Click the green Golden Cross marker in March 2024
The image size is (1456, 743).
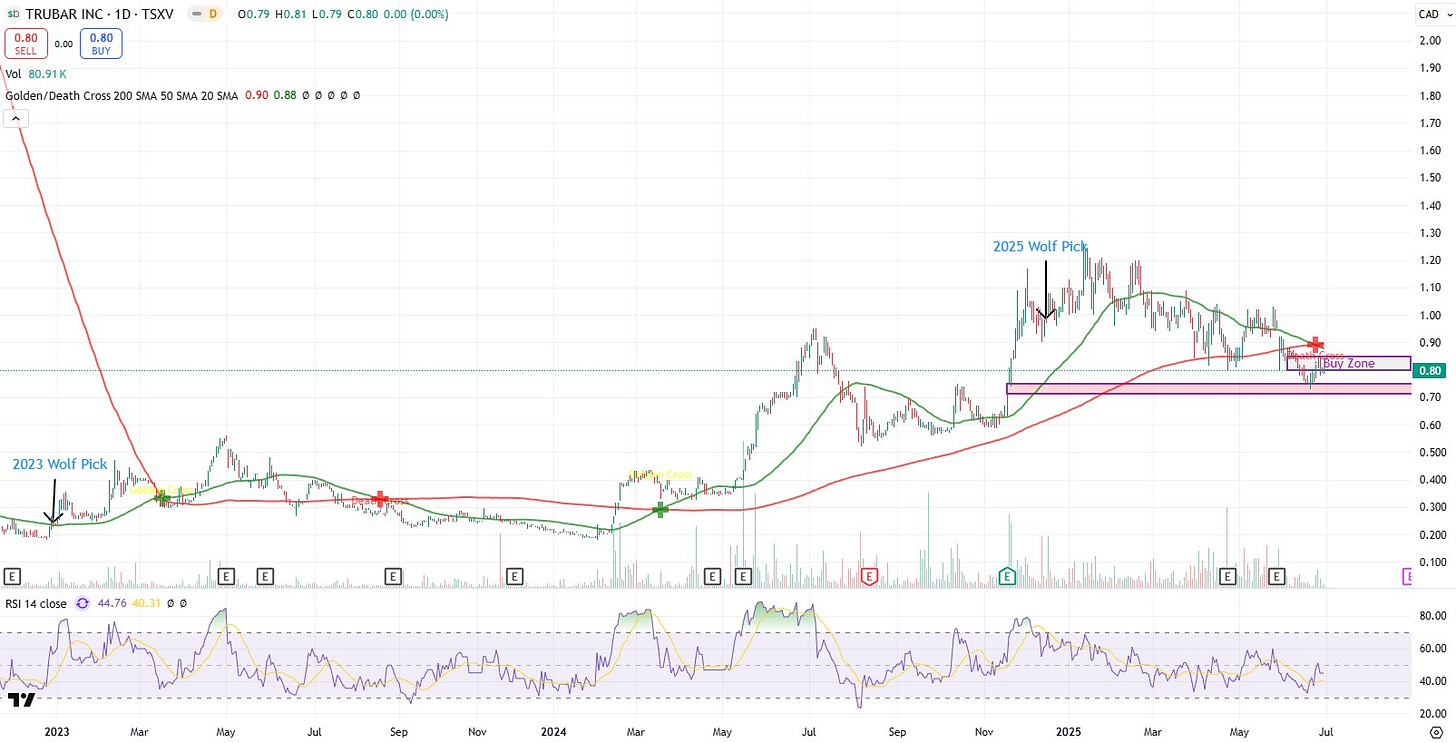[660, 509]
